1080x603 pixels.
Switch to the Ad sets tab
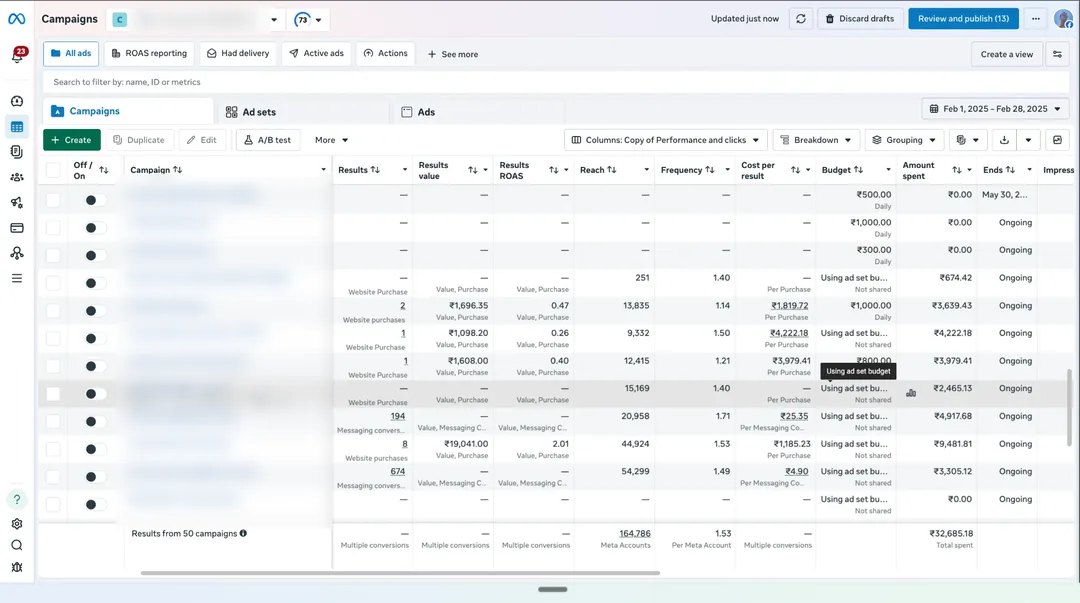tap(304, 112)
